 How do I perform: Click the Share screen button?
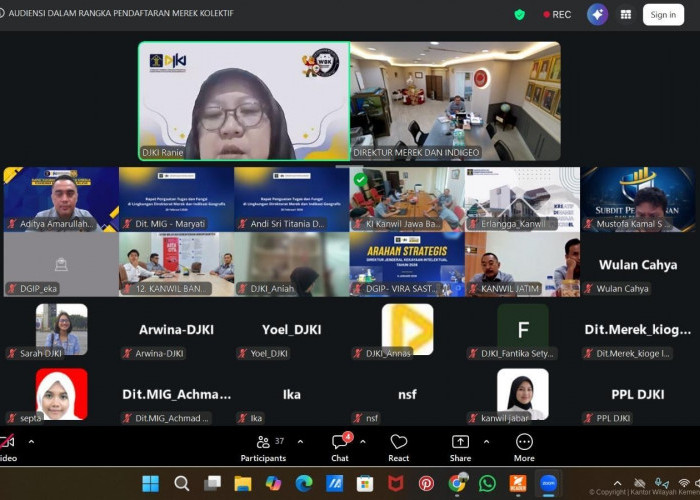pos(460,449)
